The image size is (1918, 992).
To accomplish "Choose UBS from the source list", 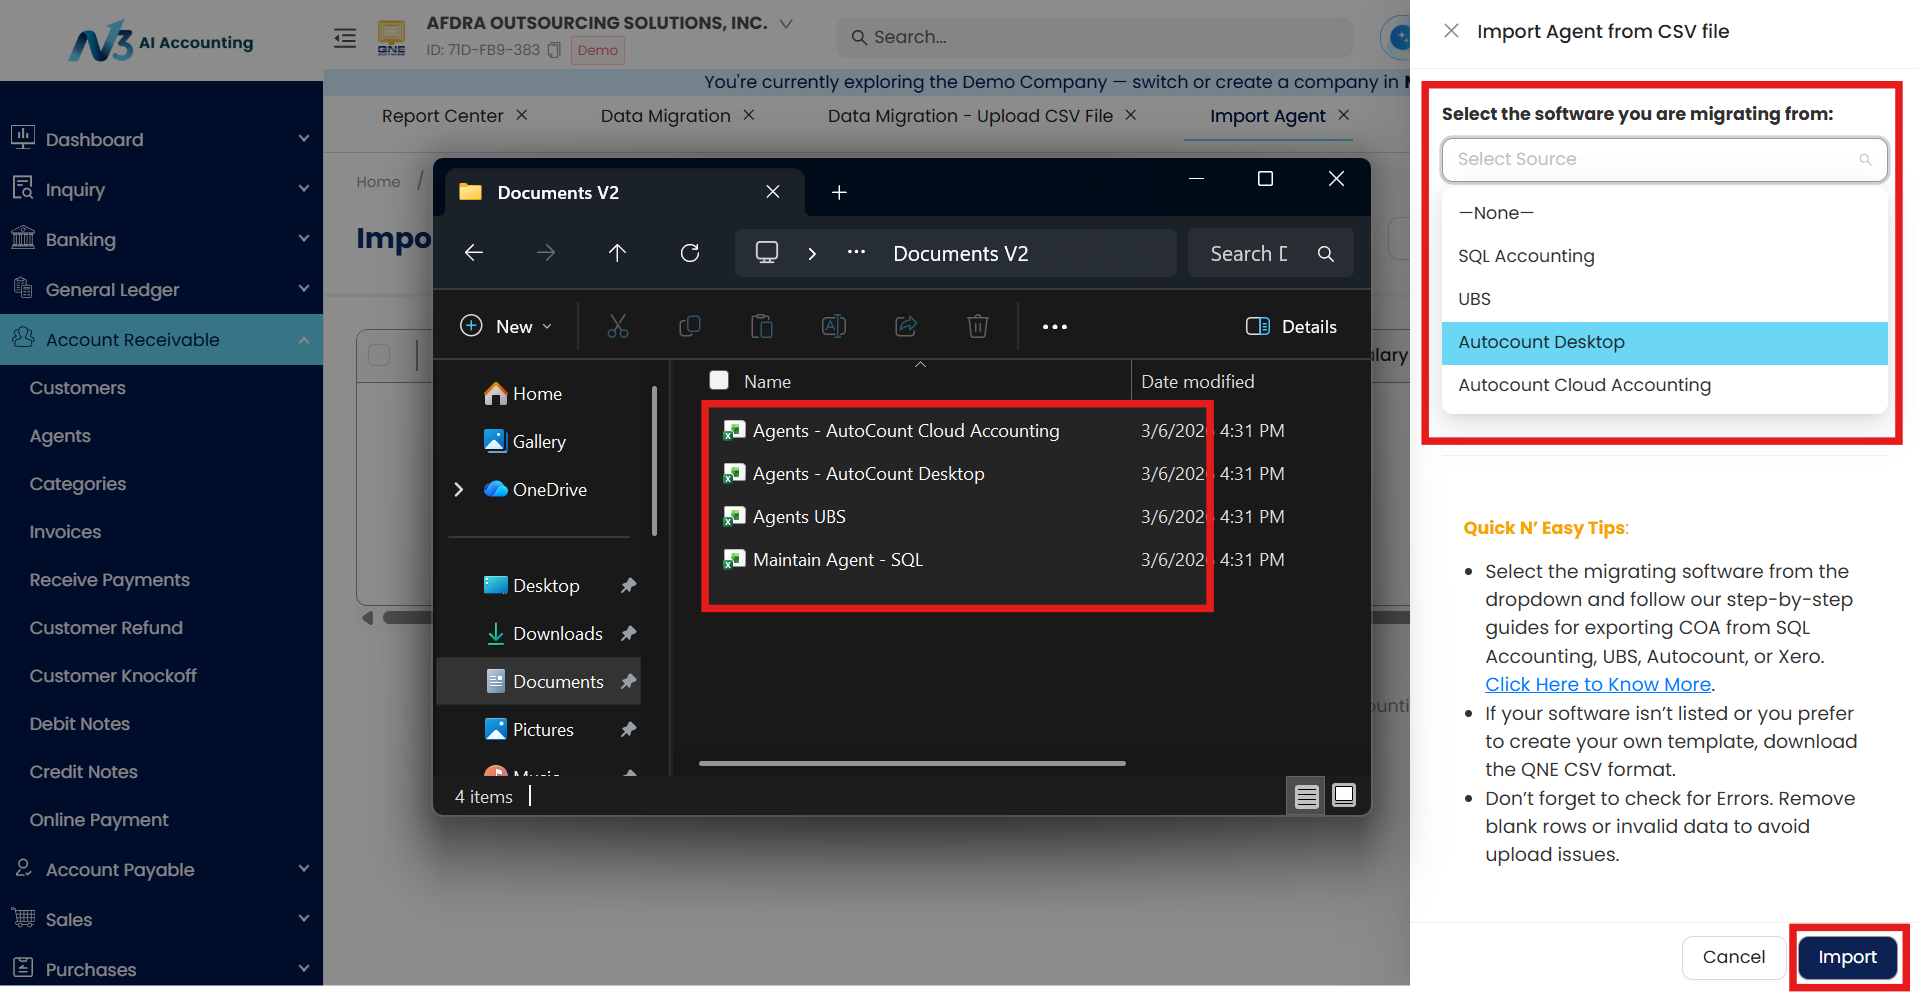I will click(x=1664, y=299).
